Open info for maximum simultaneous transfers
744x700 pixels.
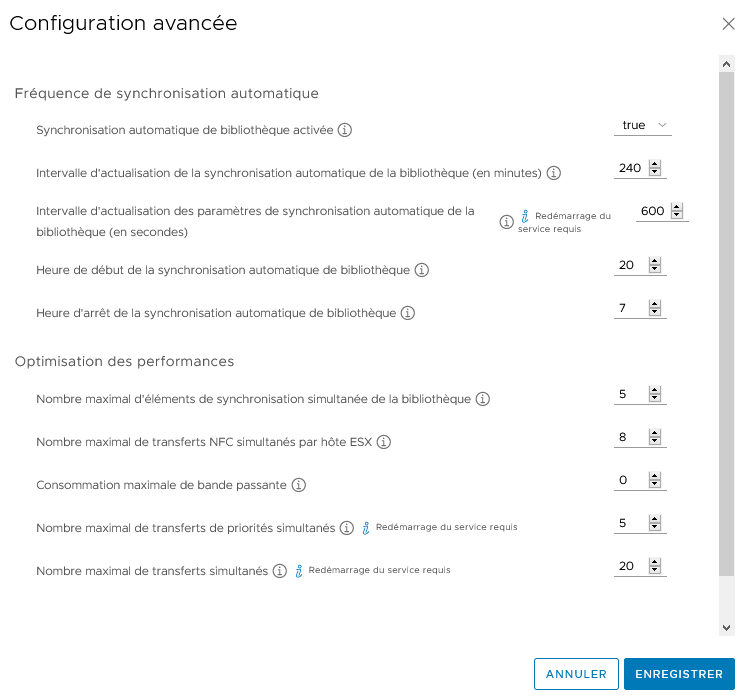[x=279, y=571]
